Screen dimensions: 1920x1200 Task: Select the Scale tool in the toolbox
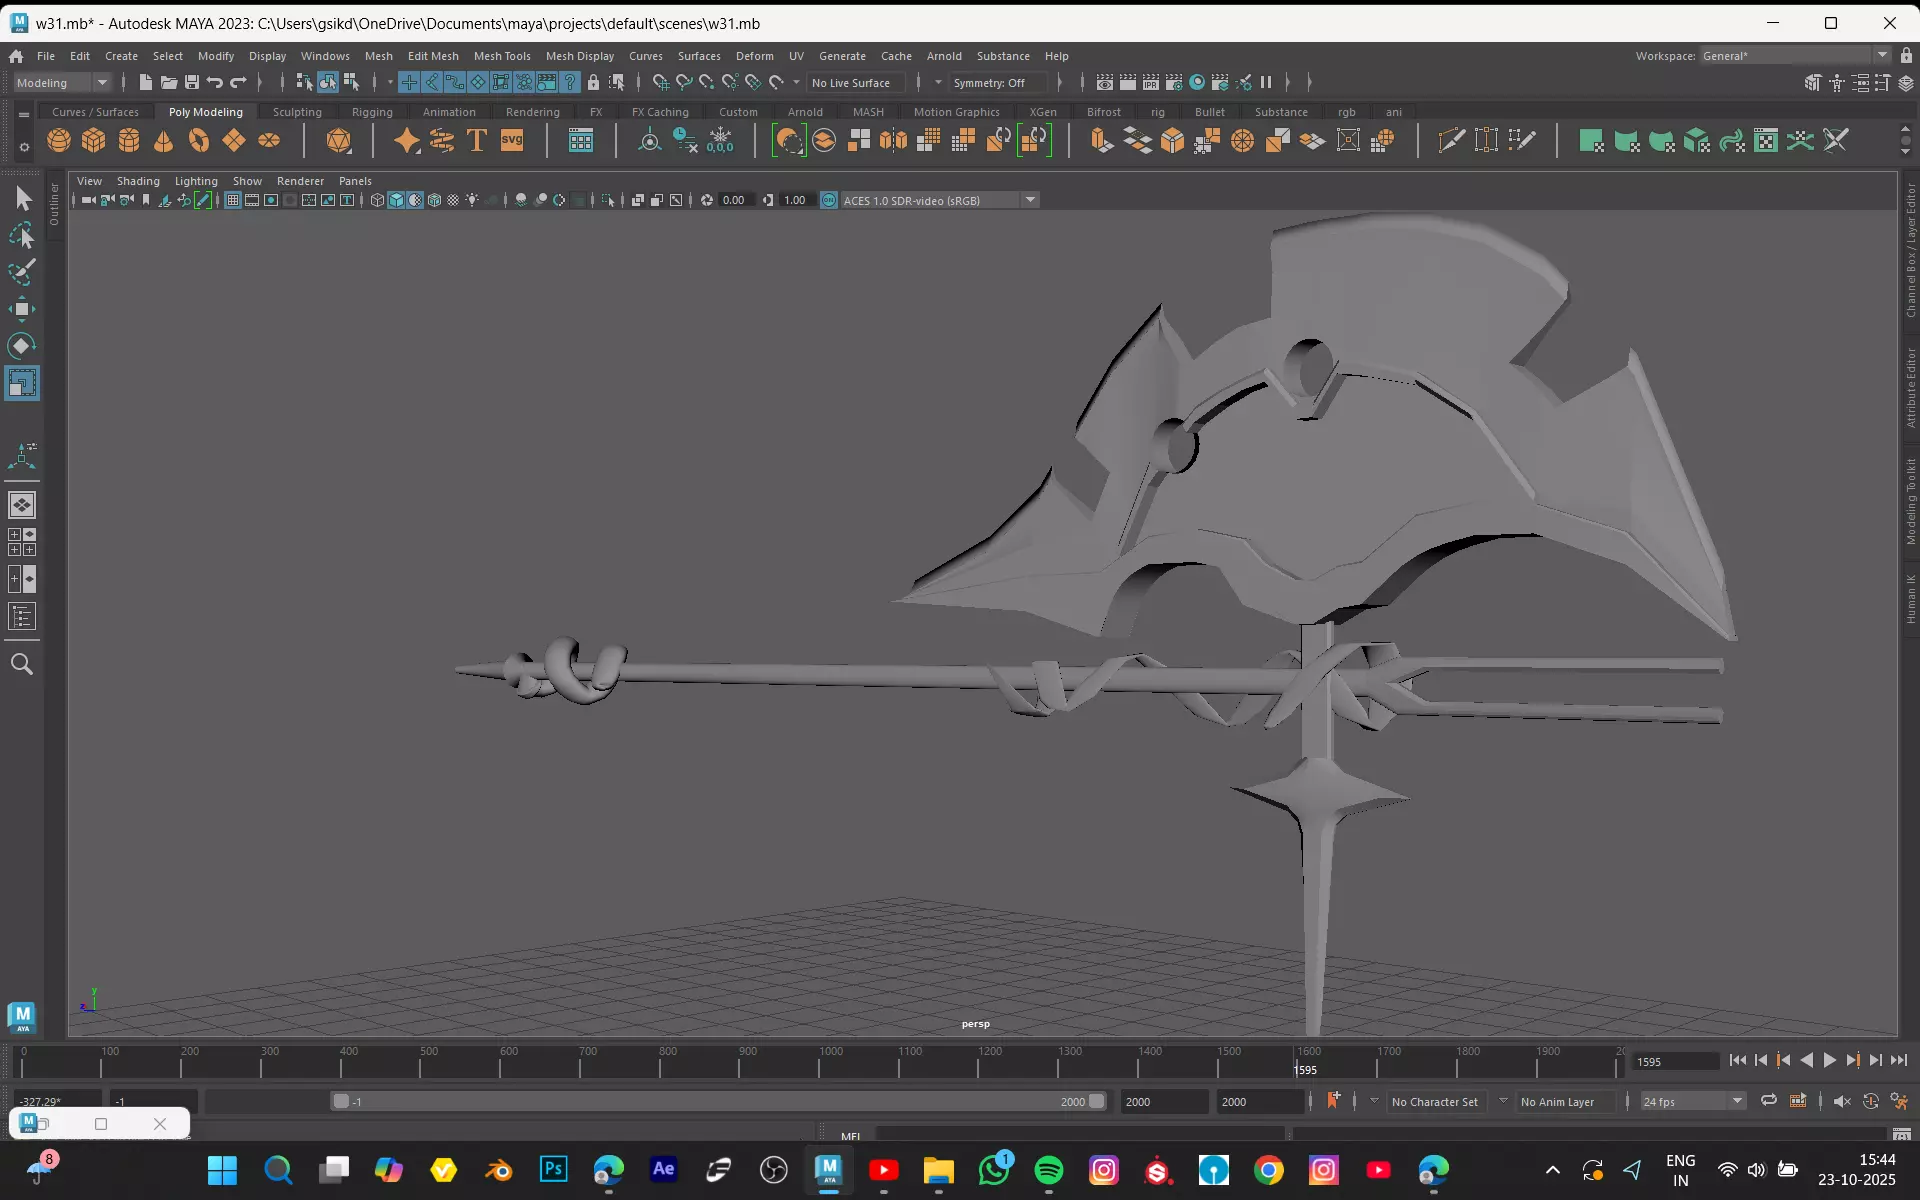click(x=22, y=384)
